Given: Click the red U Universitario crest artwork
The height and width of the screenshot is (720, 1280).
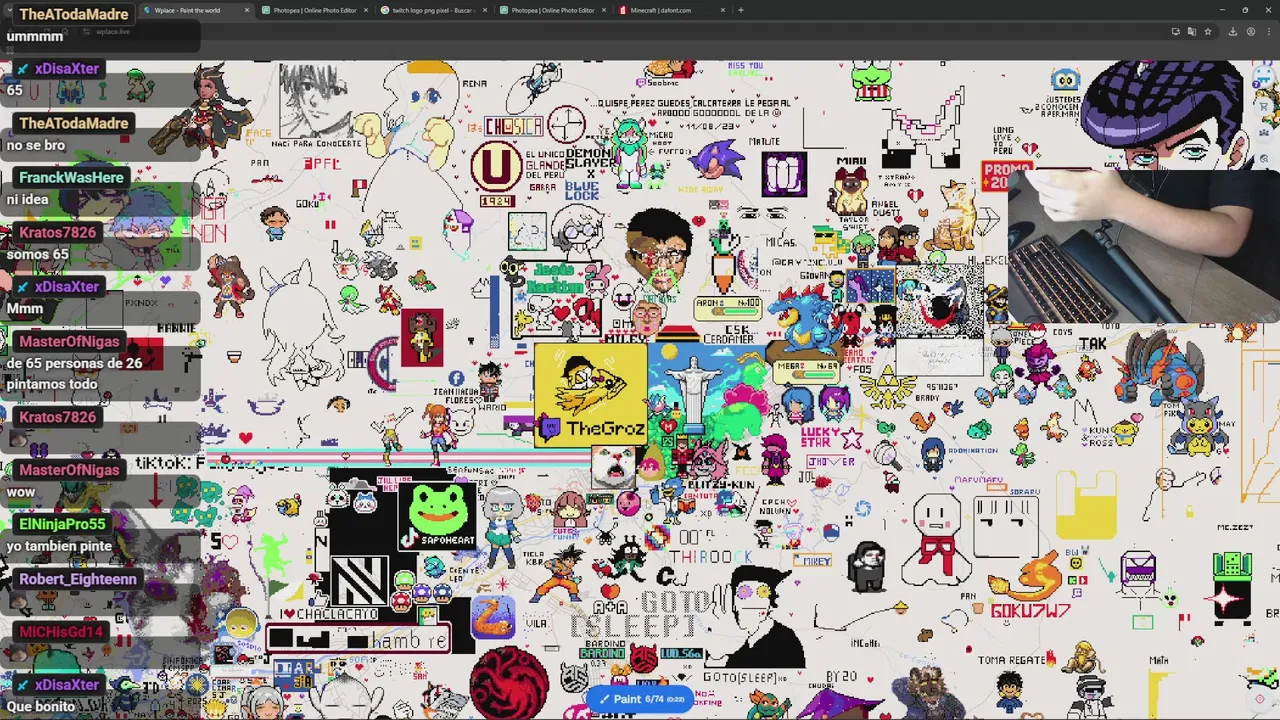Looking at the screenshot, I should point(496,167).
